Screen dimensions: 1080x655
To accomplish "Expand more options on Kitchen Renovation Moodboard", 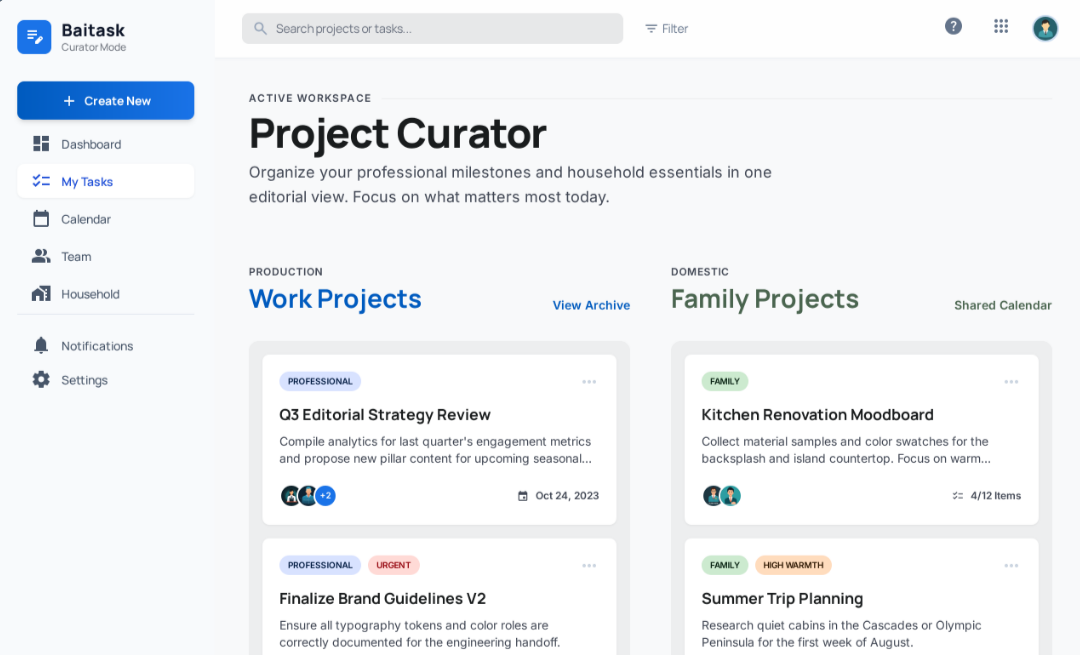I will coord(1011,381).
